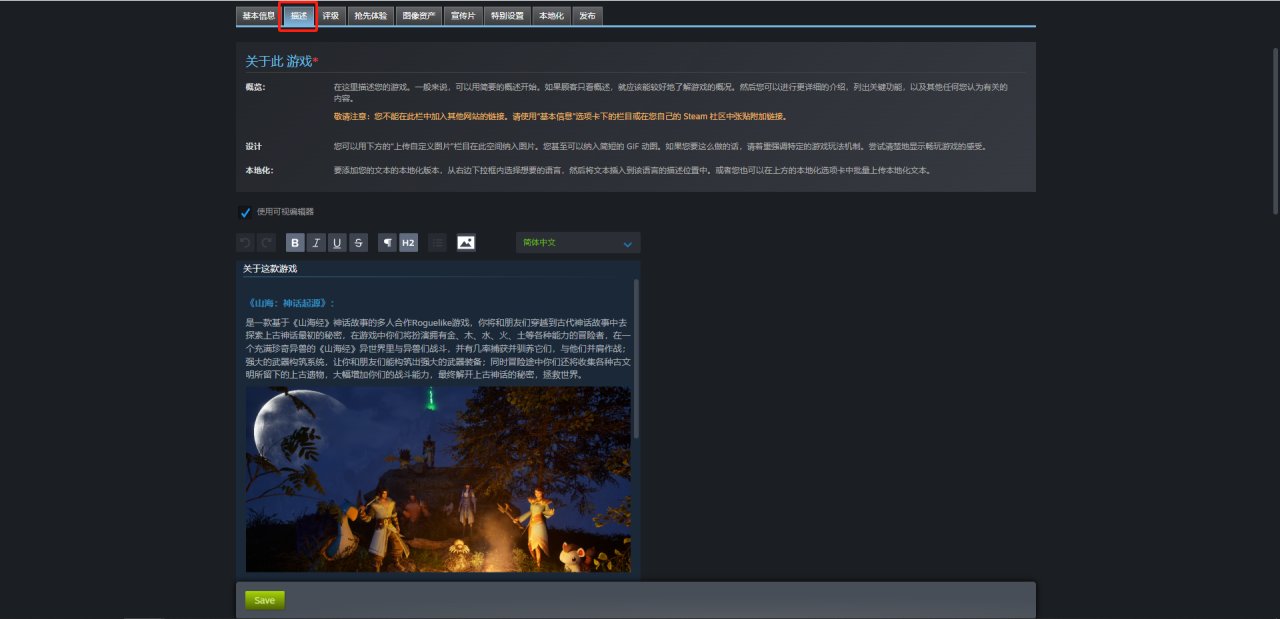Click the 关于此 游戏 section heading
Viewport: 1280px width, 619px height.
click(282, 61)
